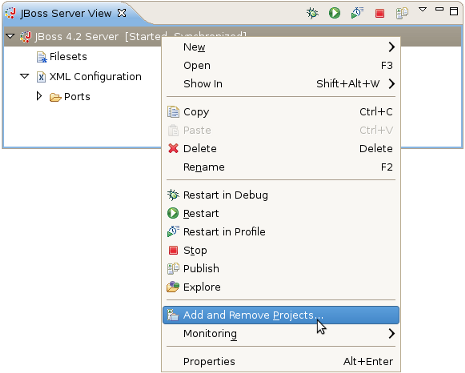465x373 pixels.
Task: Close the JBoss Server View tab
Action: click(x=122, y=13)
